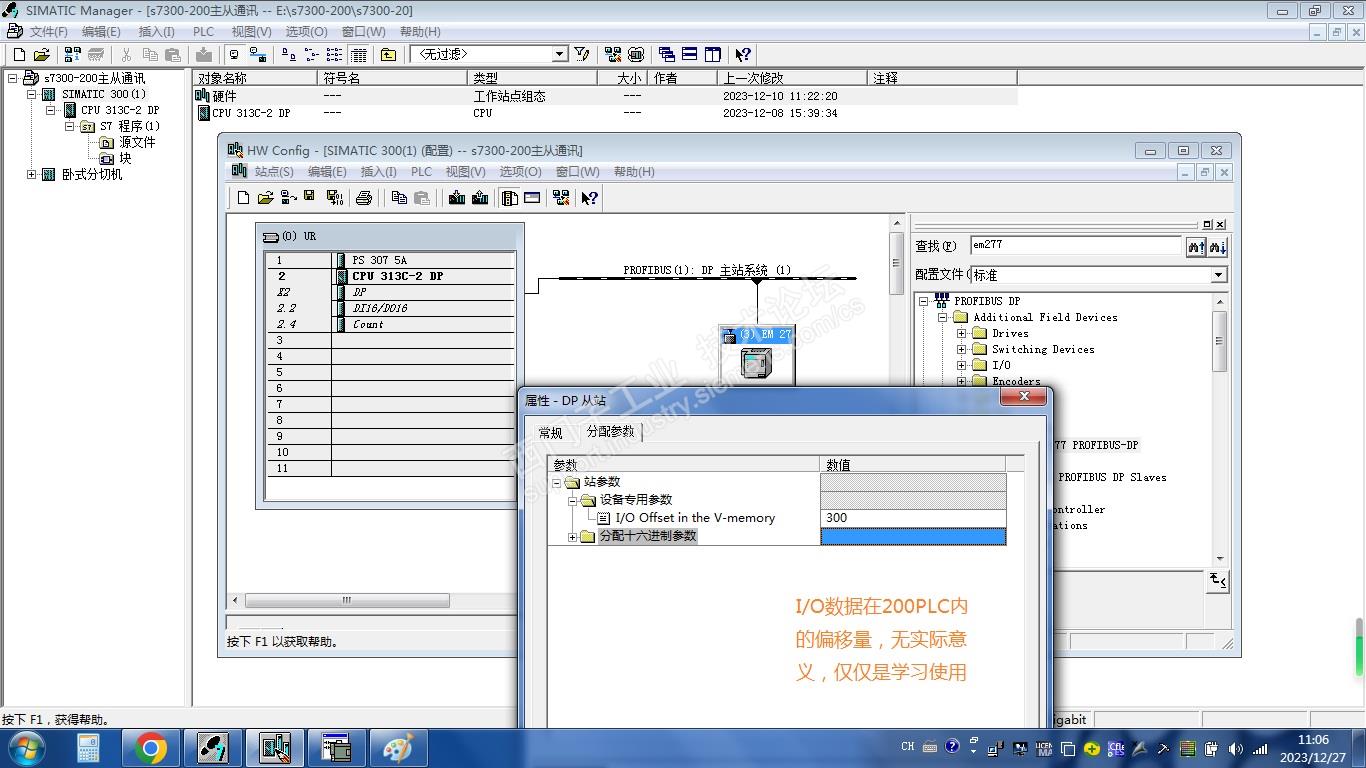Expand the Drives folder in catalog

click(961, 333)
